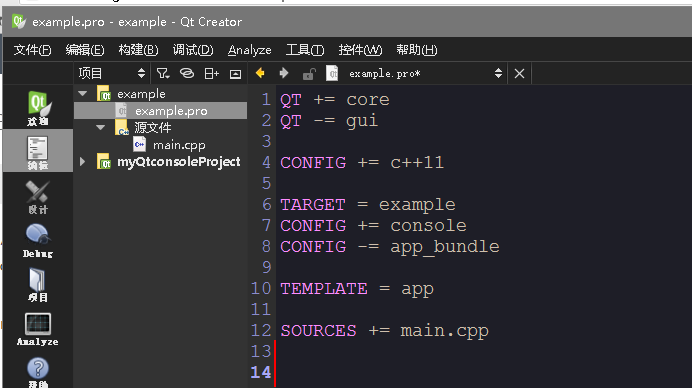692x388 pixels.
Task: Open the Help mode question mark icon
Action: [38, 372]
